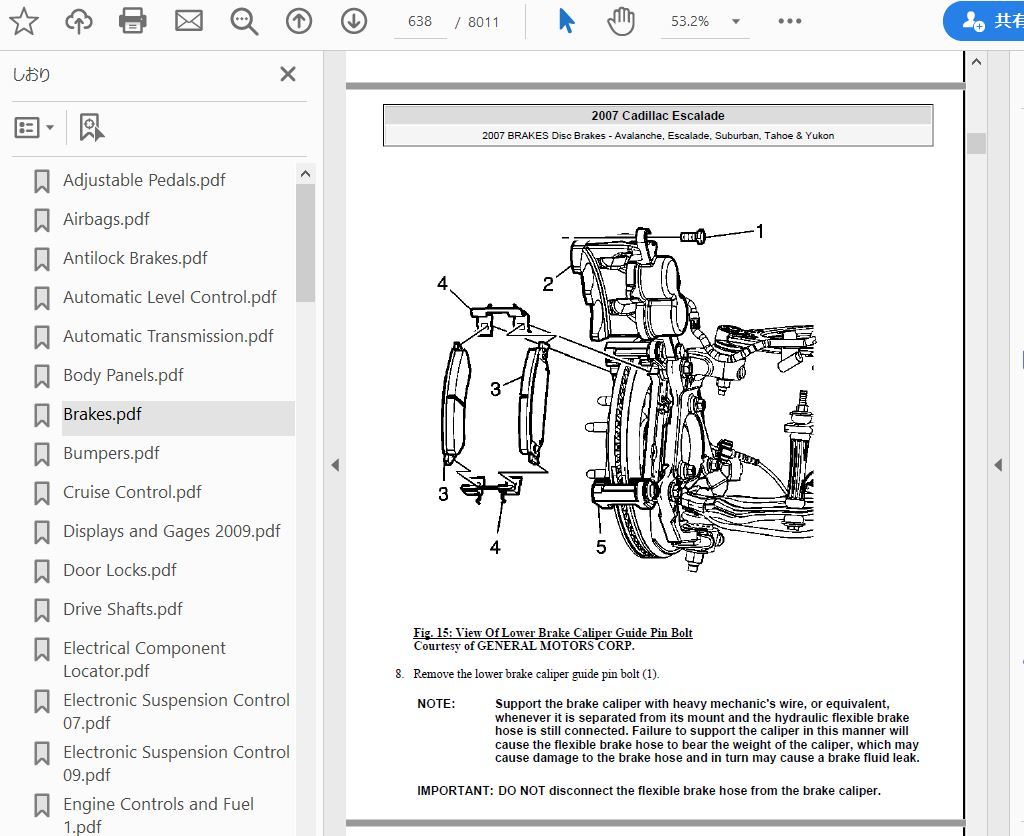Screen dimensions: 1024x836
Task: Open Adjustable Pedals.pdf bookmark
Action: tap(144, 180)
